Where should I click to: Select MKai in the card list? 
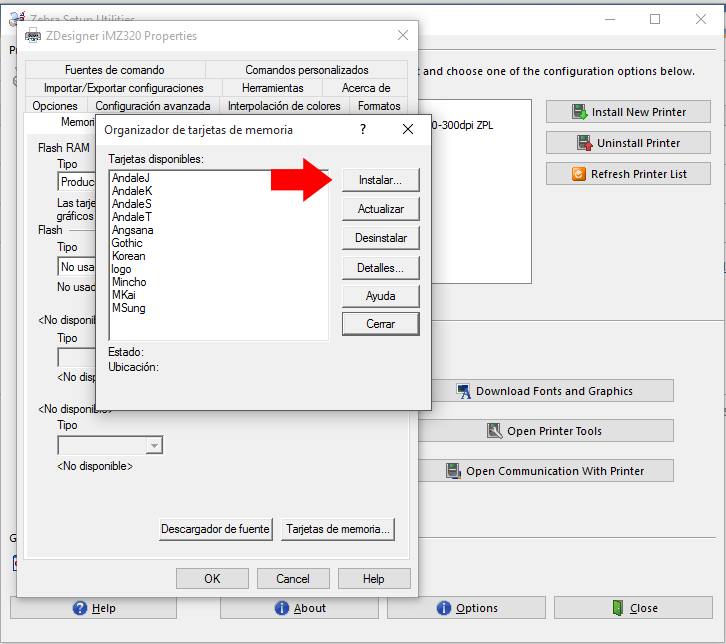coord(124,294)
